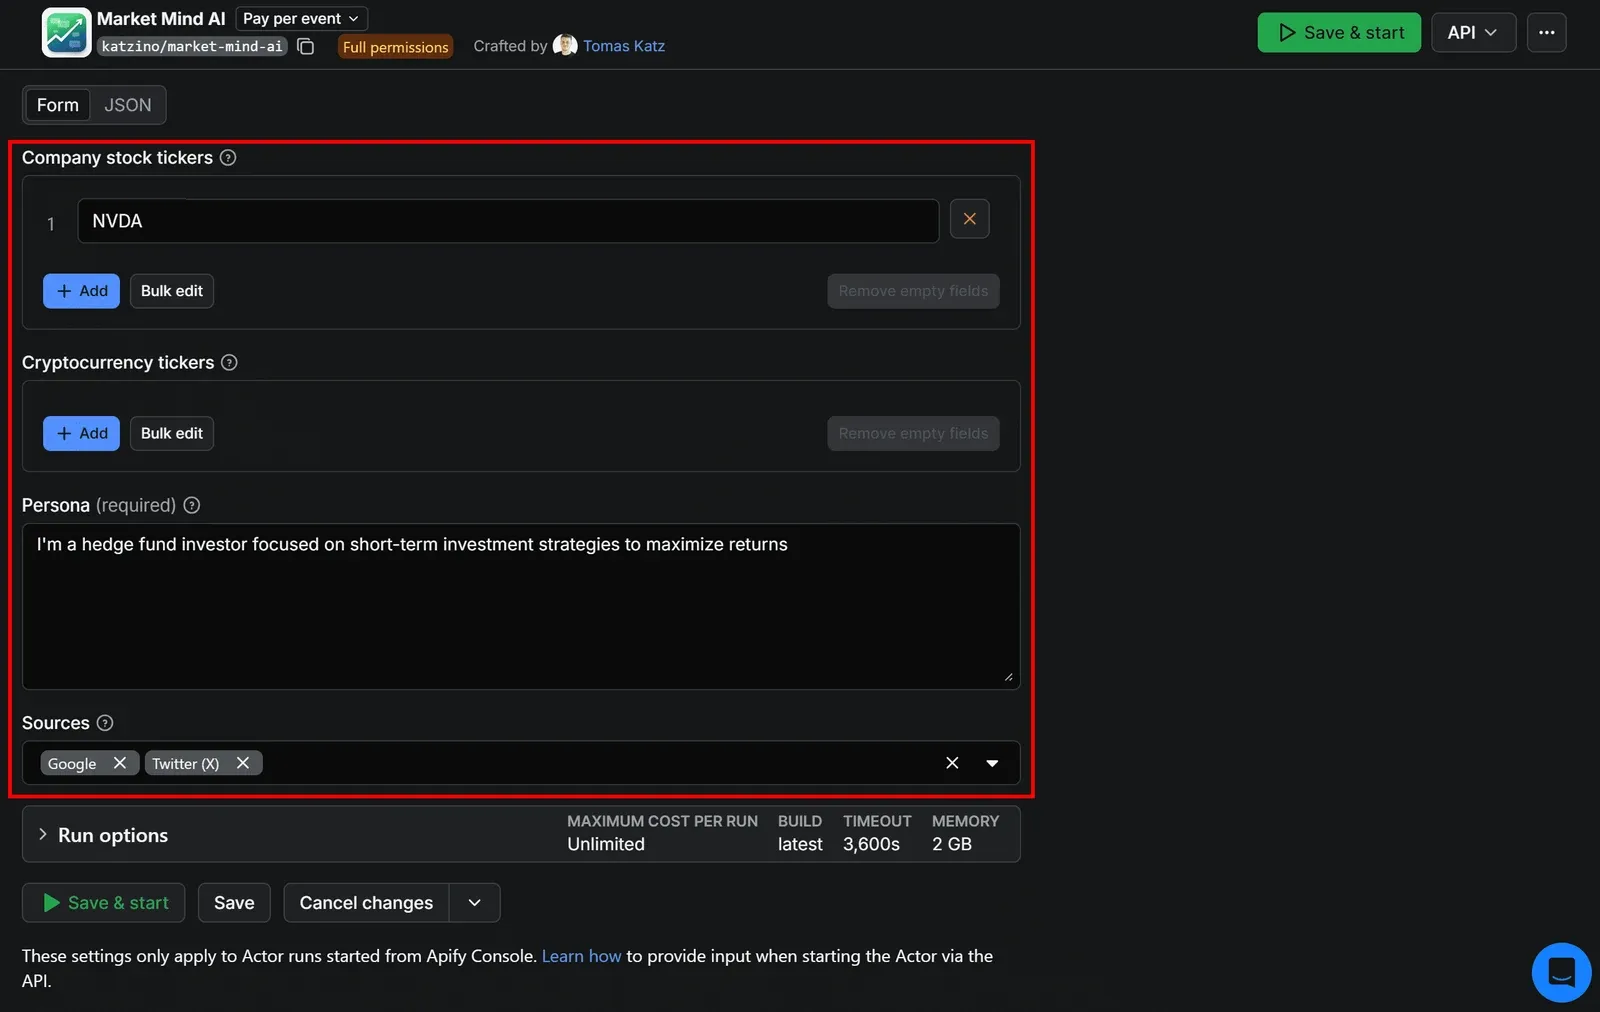Show help for the Sources field
1600x1012 pixels.
pyautogui.click(x=105, y=723)
